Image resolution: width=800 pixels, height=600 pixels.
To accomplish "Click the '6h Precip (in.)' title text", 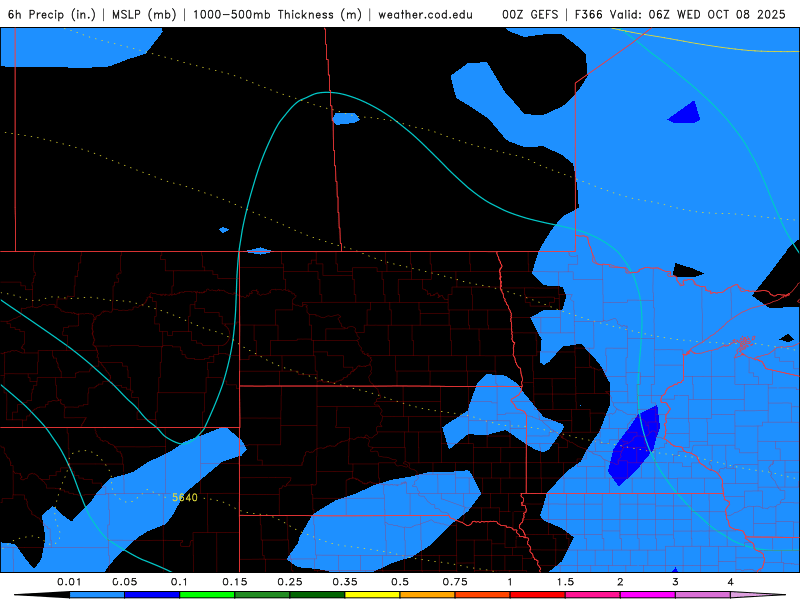I will (x=52, y=14).
